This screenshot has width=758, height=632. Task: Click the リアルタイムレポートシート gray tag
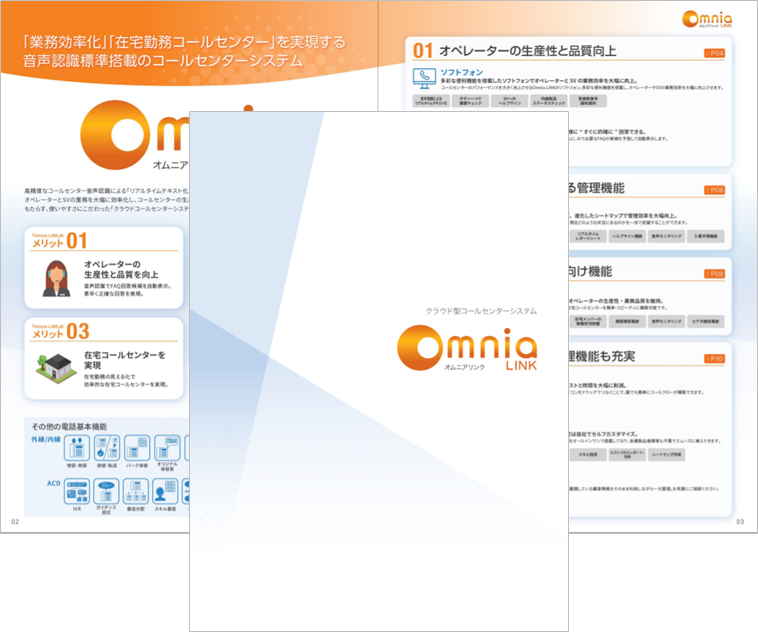(588, 236)
